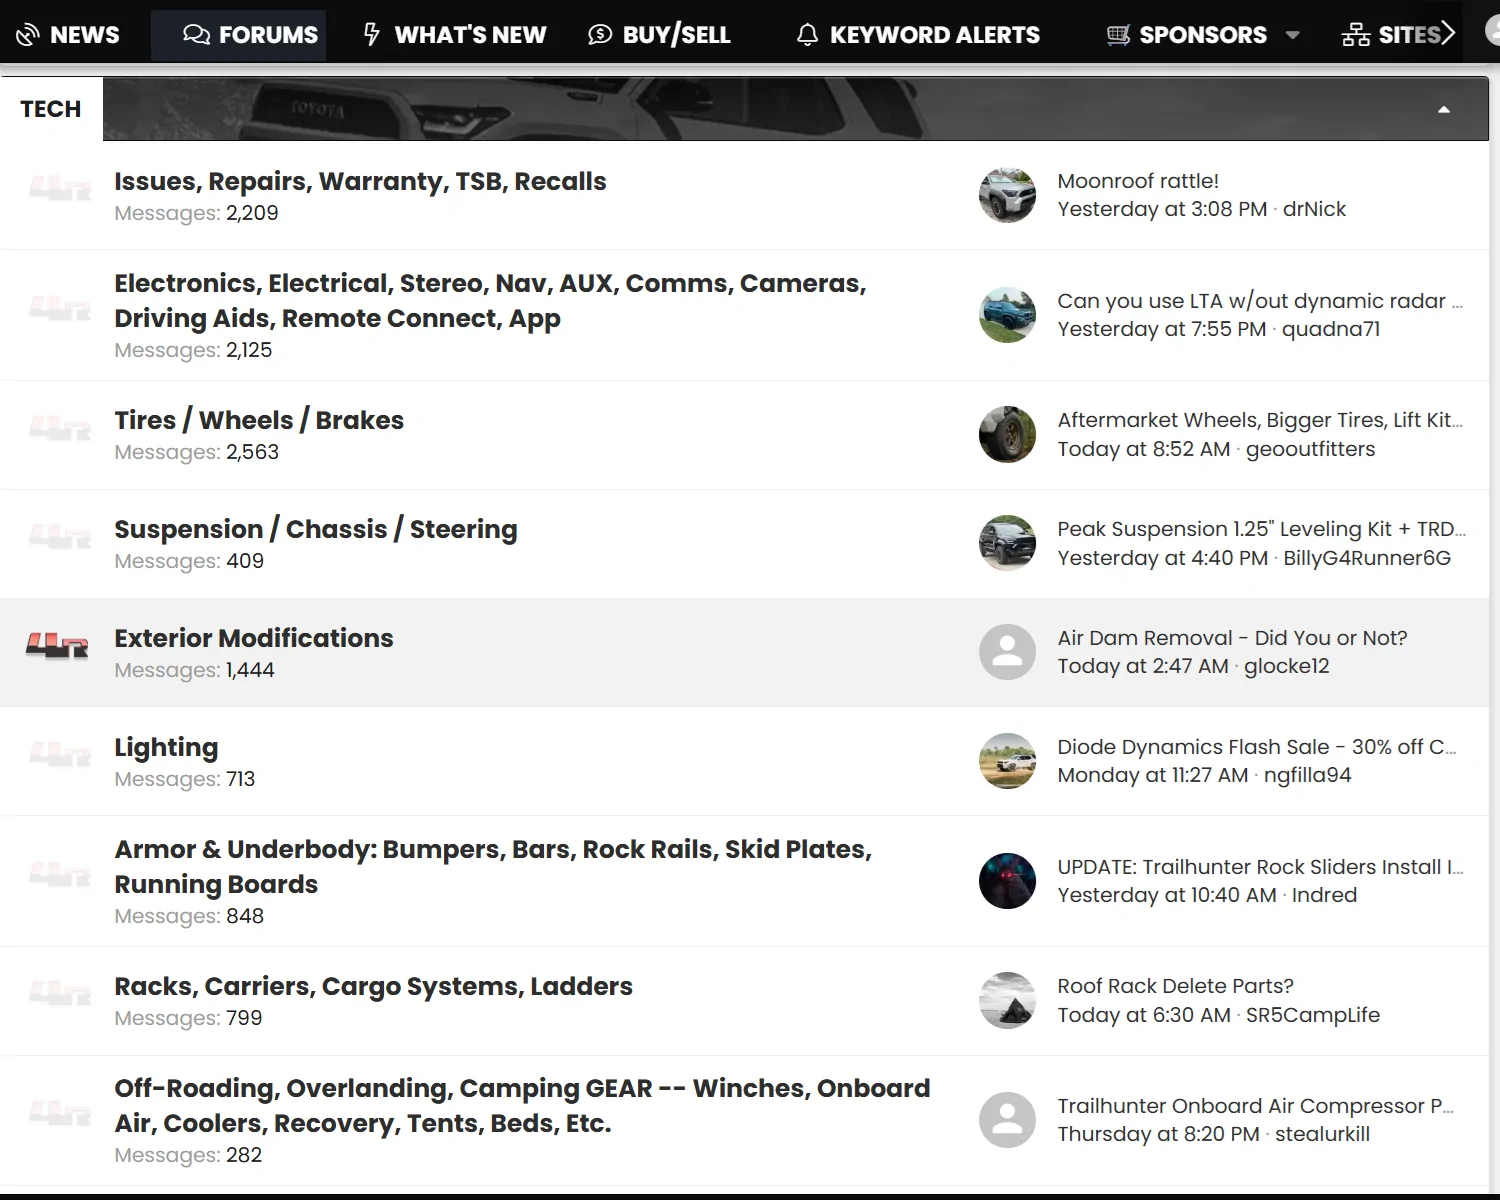Image resolution: width=1500 pixels, height=1200 pixels.
Task: Open the Lighting forum
Action: point(166,747)
